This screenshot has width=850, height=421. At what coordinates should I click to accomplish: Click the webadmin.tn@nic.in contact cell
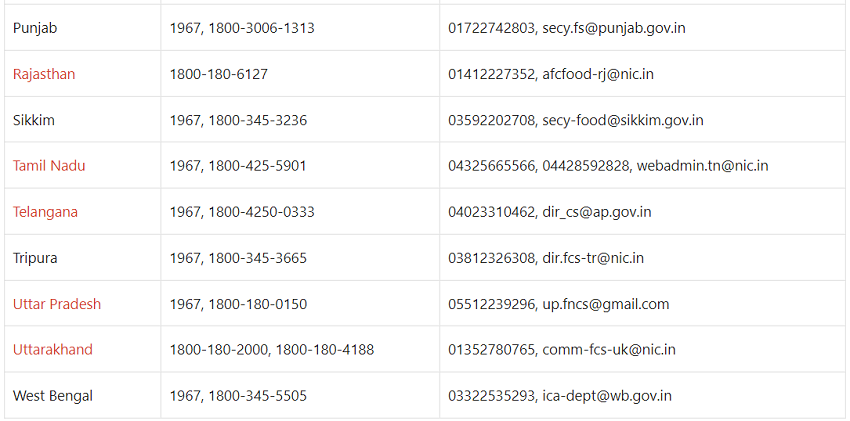point(608,166)
